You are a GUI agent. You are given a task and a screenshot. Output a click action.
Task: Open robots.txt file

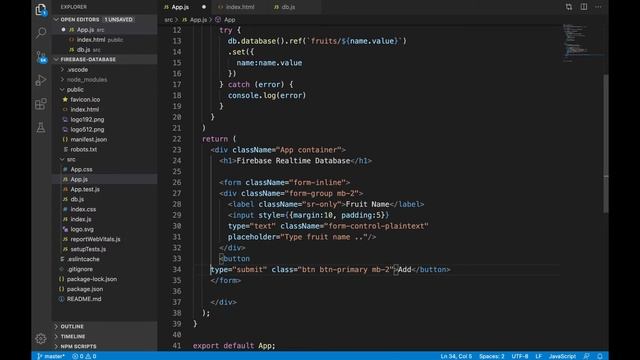click(x=104, y=149)
